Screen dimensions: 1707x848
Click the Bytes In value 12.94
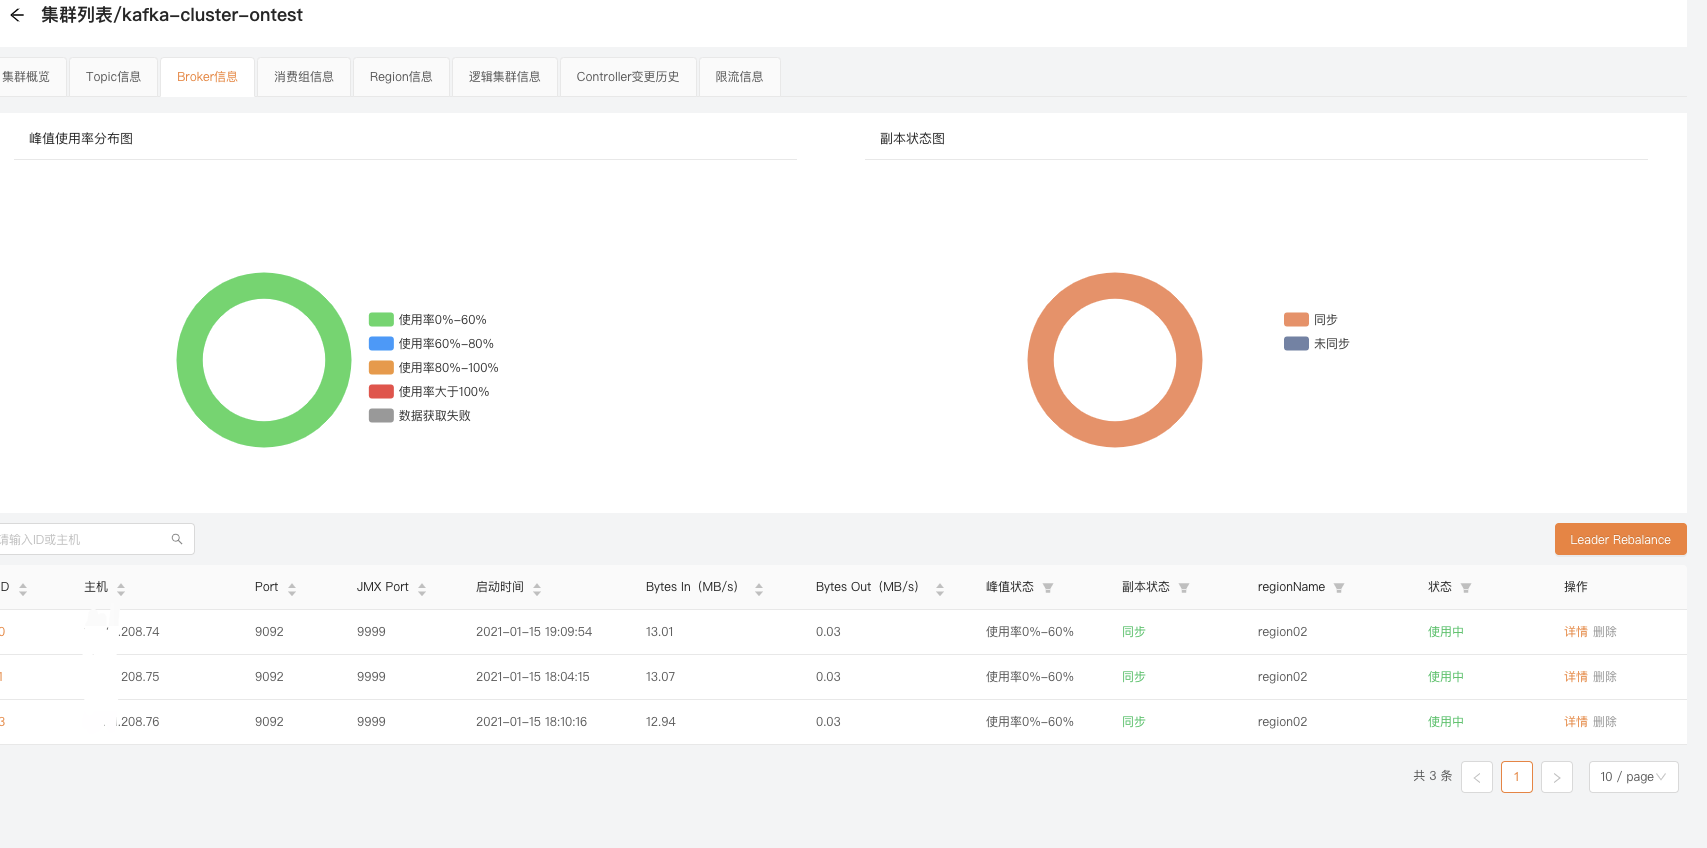pyautogui.click(x=661, y=722)
